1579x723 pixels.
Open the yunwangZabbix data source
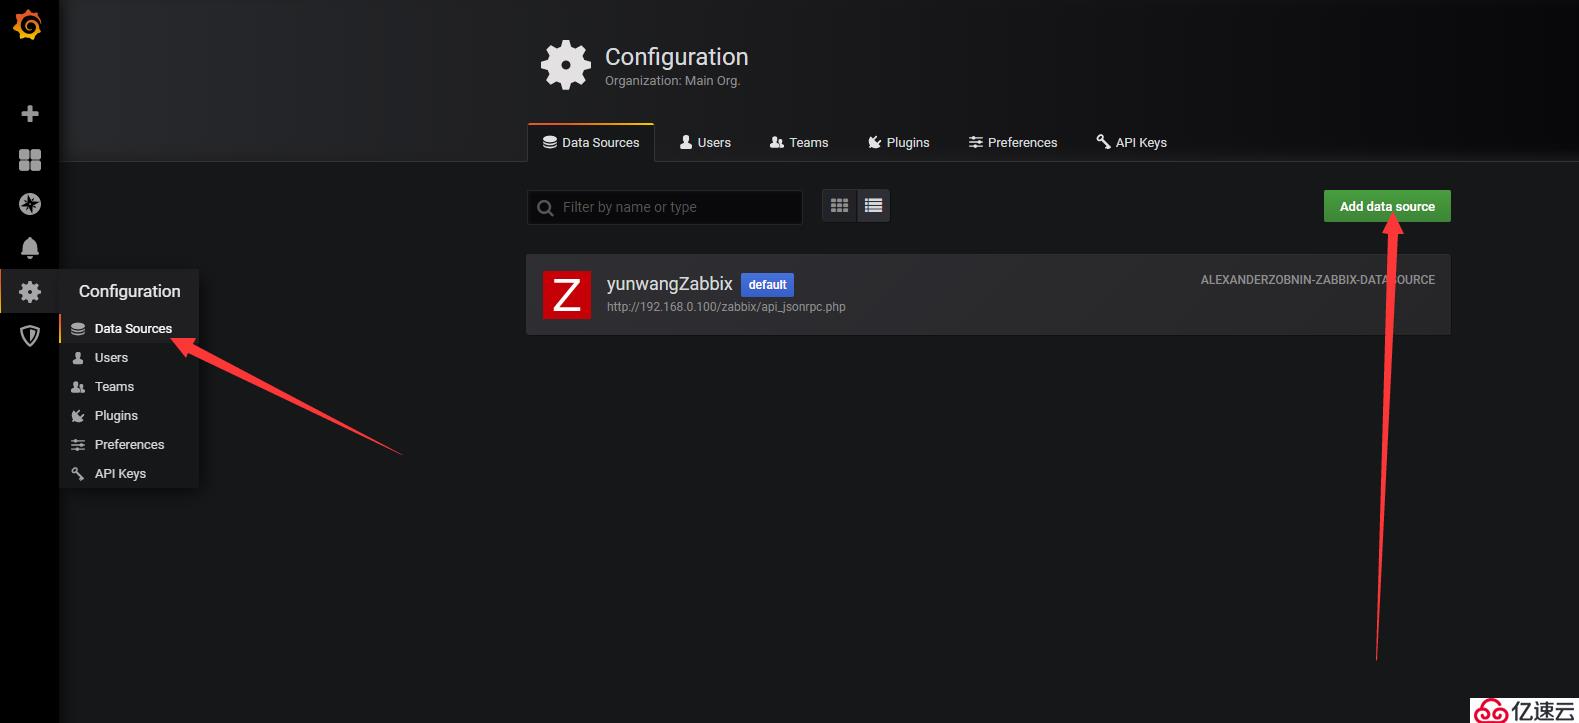pos(988,294)
